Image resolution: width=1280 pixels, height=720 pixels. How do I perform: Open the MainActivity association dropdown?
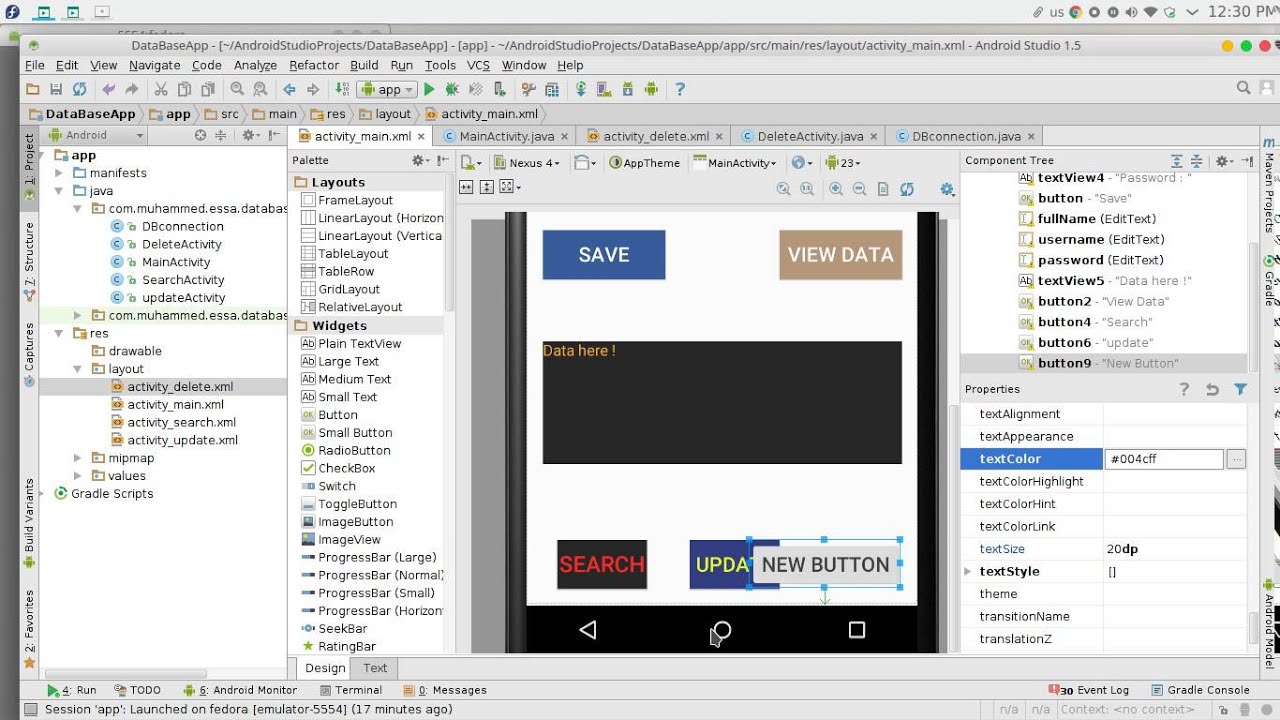pos(734,163)
